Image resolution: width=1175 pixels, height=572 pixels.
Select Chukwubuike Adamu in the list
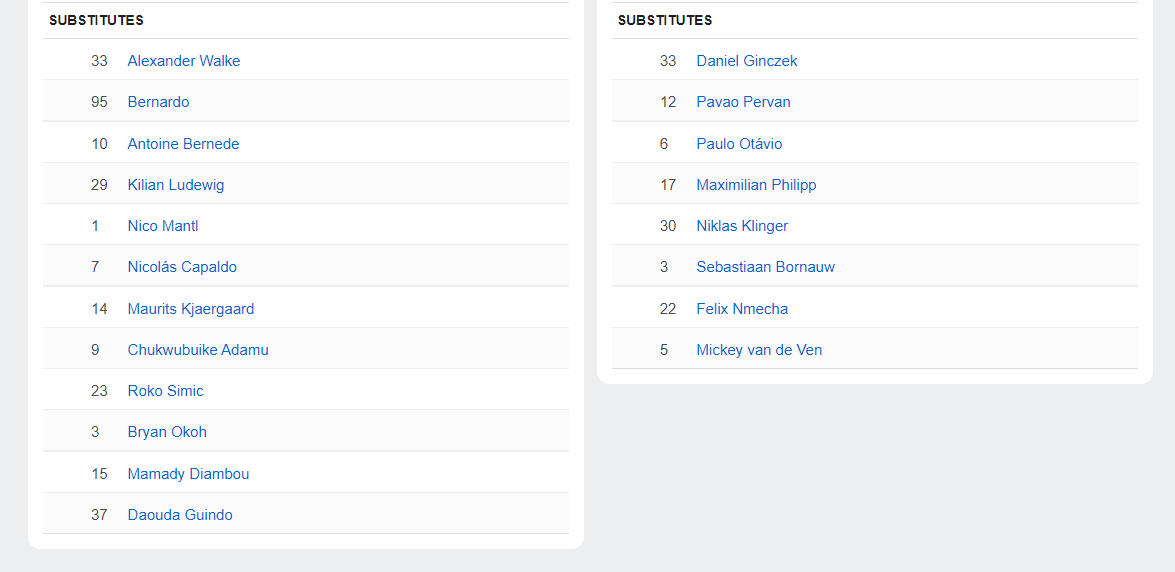198,350
